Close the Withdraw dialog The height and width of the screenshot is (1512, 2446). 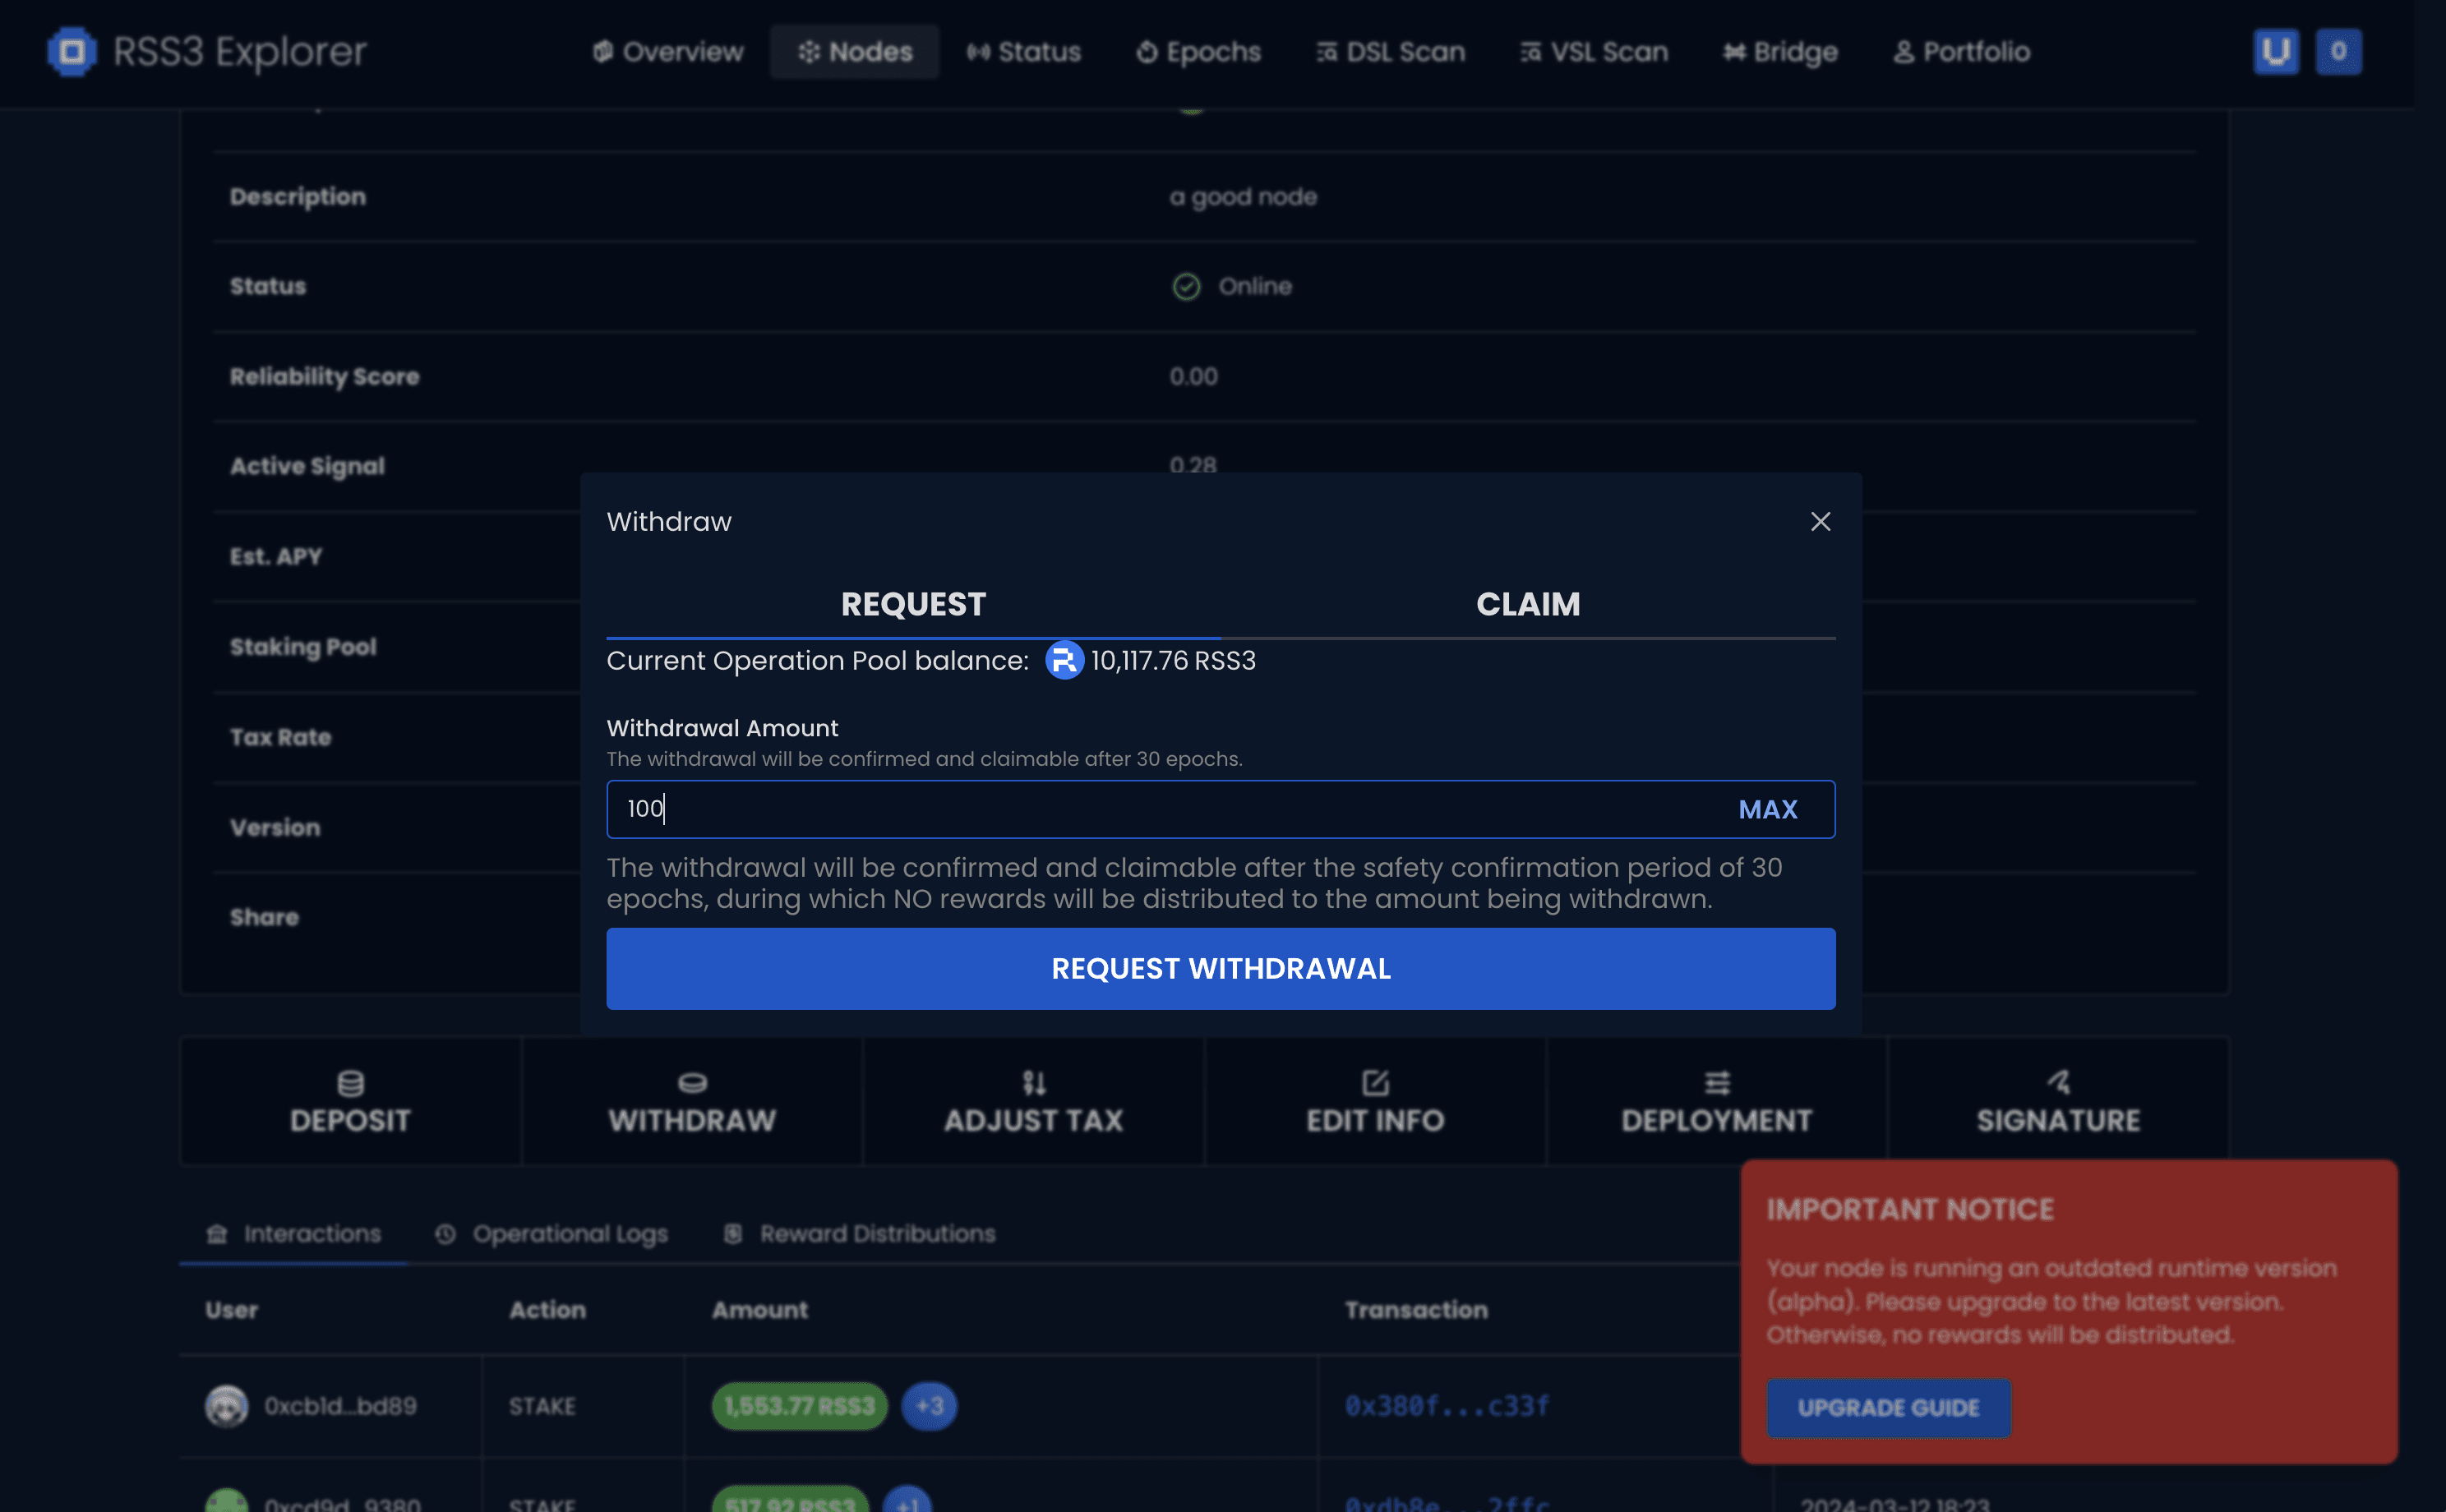click(1820, 522)
